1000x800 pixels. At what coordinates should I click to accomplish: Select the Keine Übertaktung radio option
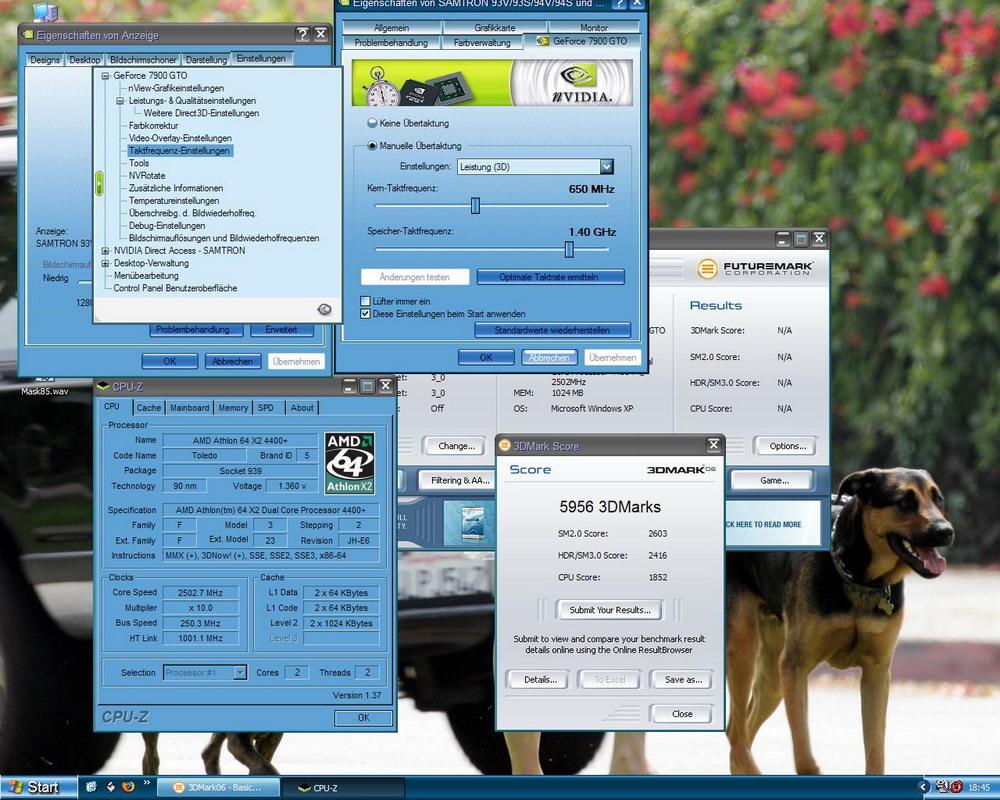click(372, 123)
